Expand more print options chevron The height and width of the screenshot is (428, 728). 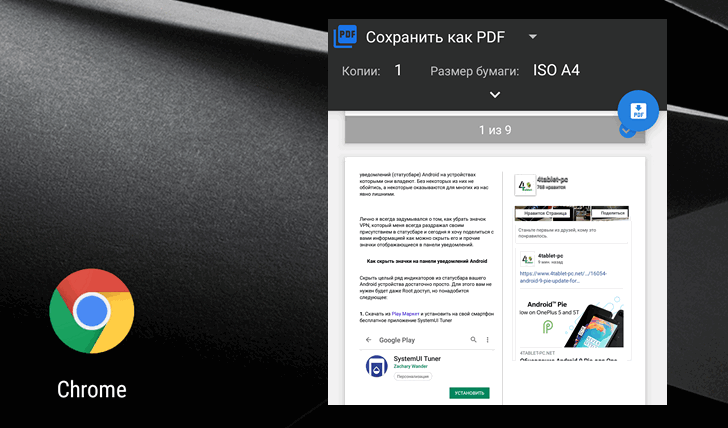click(x=495, y=95)
